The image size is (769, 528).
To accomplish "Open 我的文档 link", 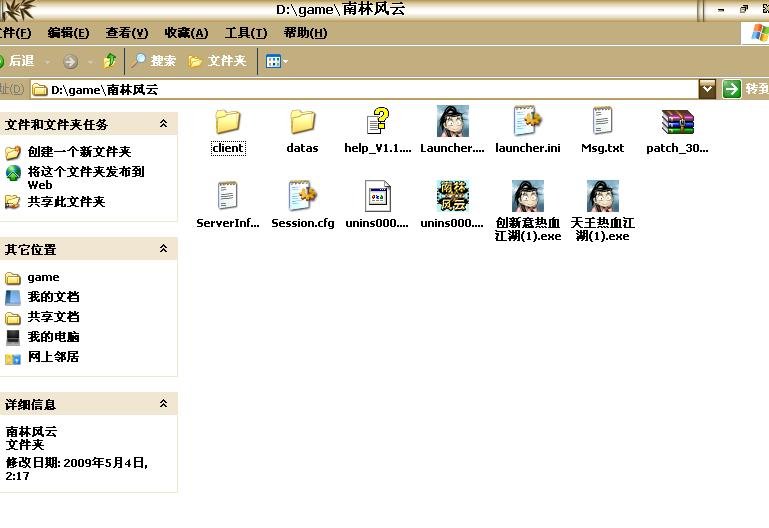I will [x=53, y=297].
